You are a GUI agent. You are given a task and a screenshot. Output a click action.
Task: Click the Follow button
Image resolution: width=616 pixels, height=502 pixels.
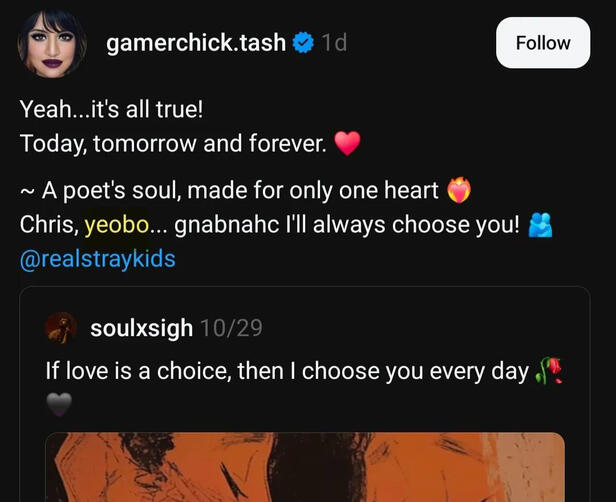[x=543, y=42]
